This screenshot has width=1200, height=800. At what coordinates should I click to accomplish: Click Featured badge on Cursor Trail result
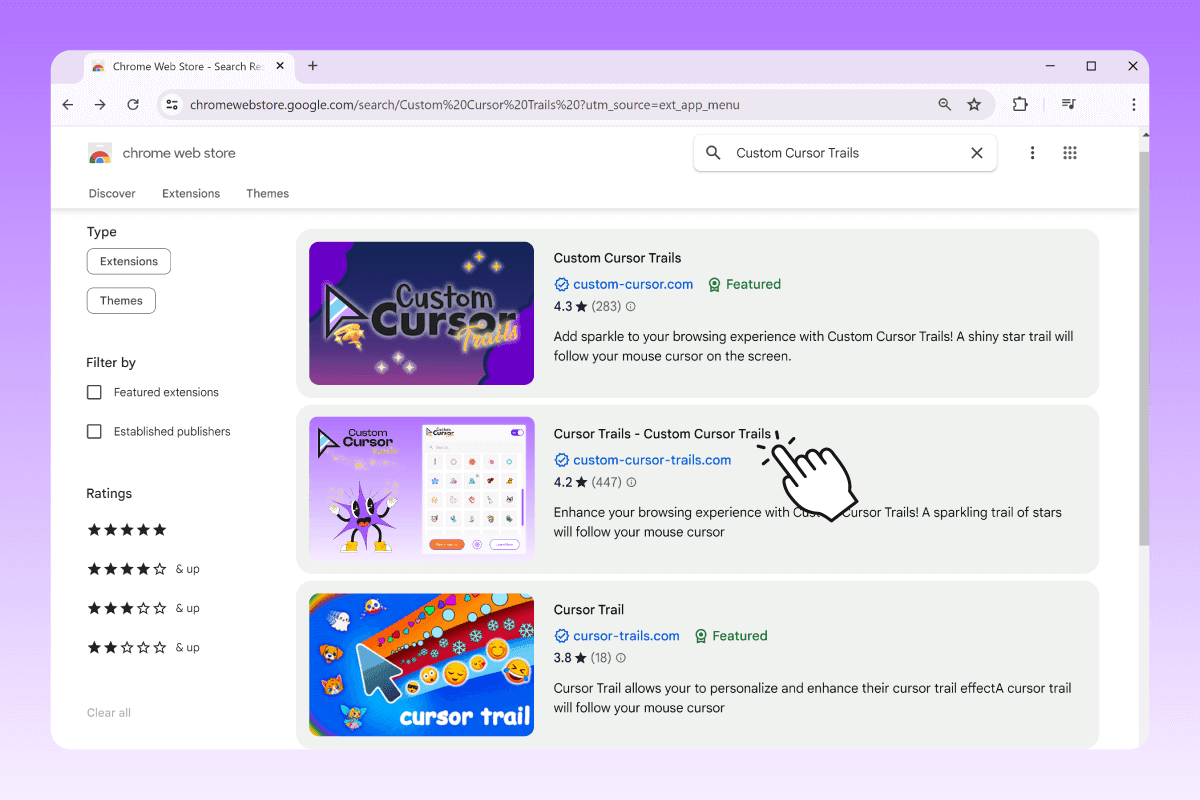tap(731, 636)
